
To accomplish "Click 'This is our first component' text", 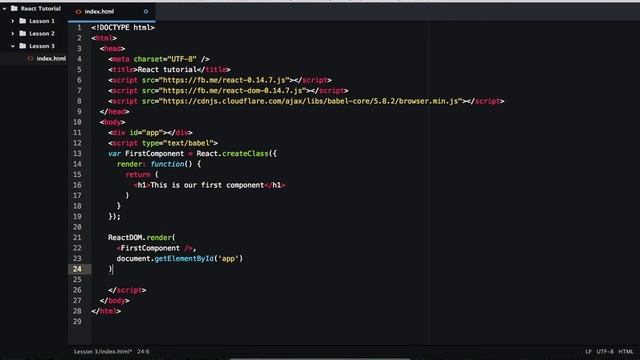I will tap(207, 185).
